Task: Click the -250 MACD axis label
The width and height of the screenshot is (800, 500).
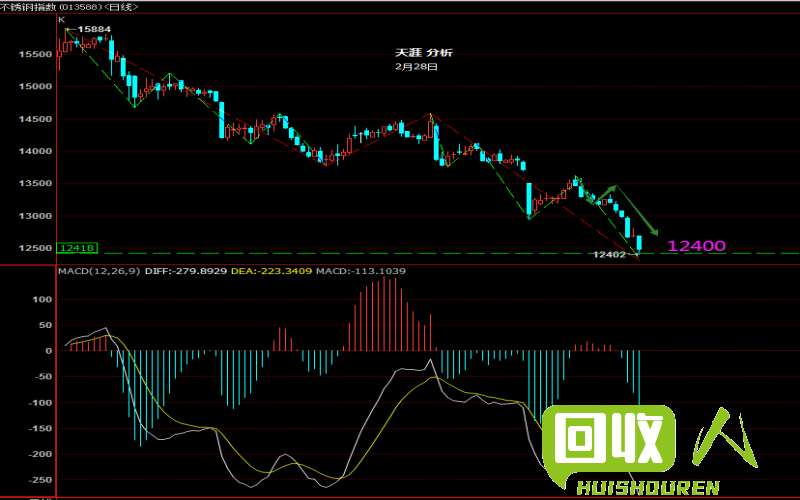Action: click(39, 480)
